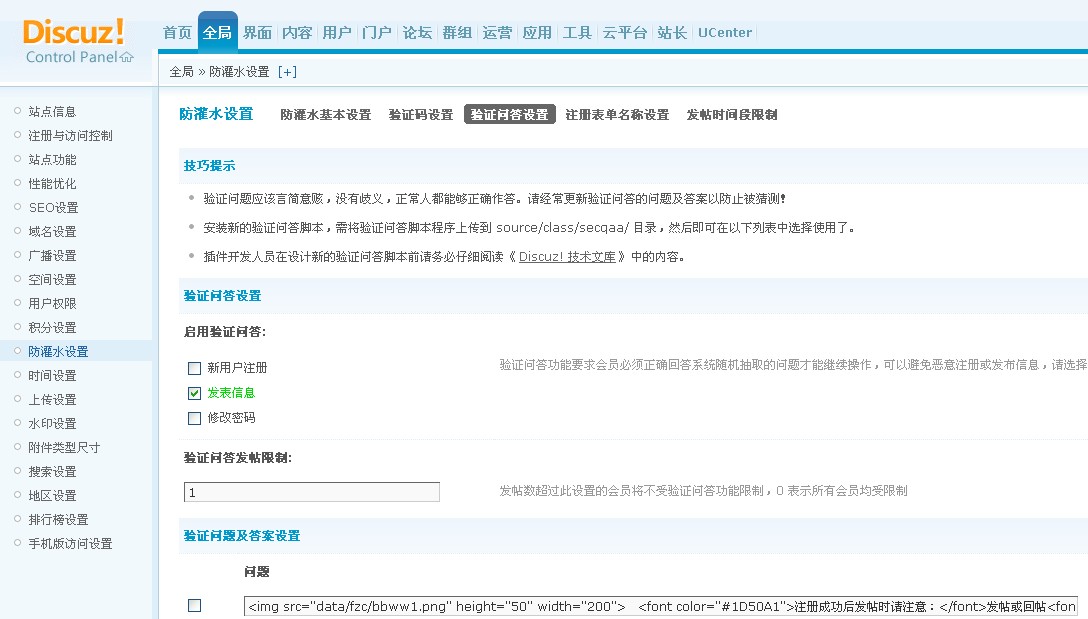Click the first question HTML text field
The height and width of the screenshot is (619, 1088).
click(660, 606)
